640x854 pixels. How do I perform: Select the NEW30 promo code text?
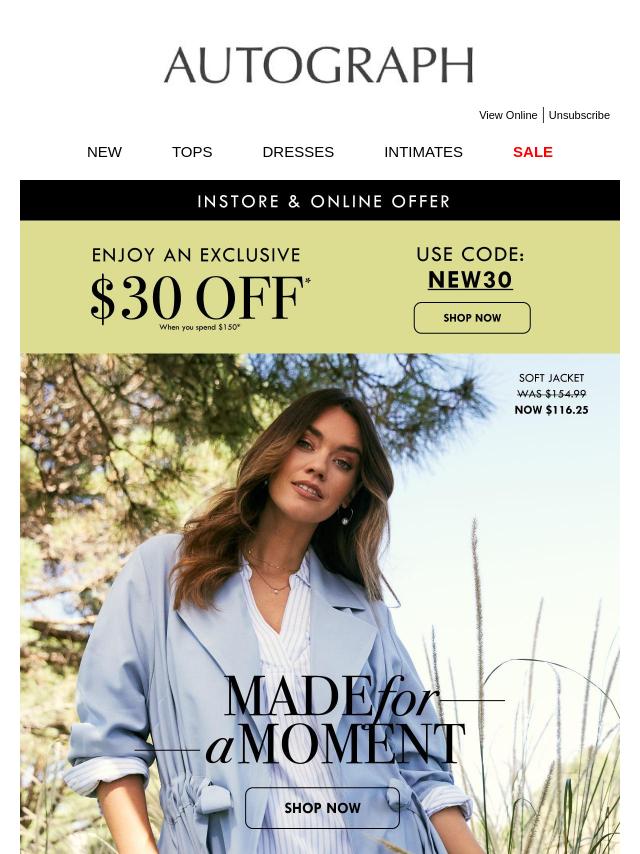tap(470, 280)
